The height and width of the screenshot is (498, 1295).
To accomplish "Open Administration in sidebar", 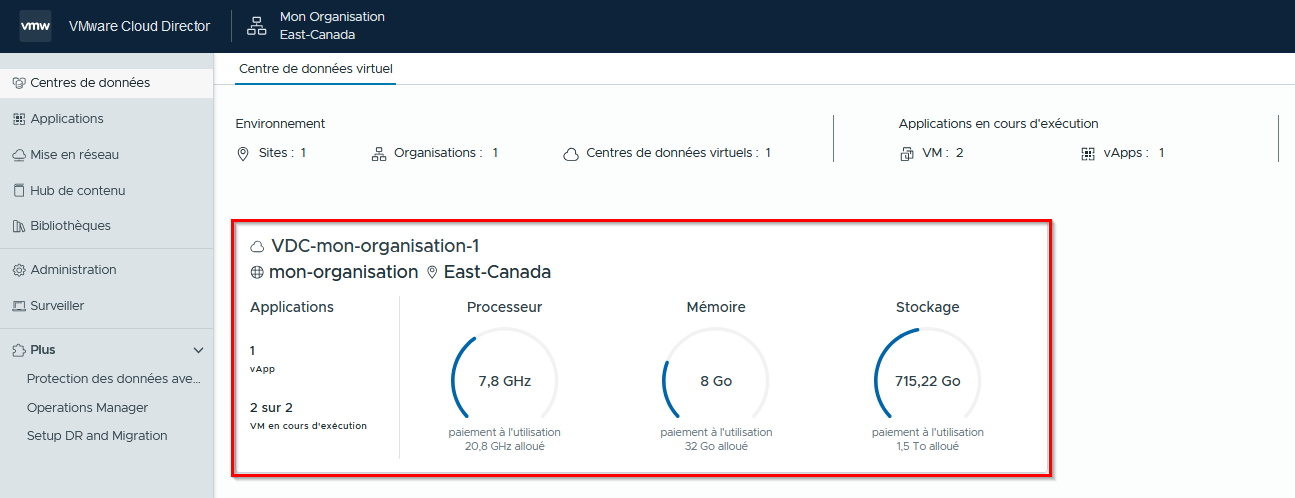I will tap(106, 270).
